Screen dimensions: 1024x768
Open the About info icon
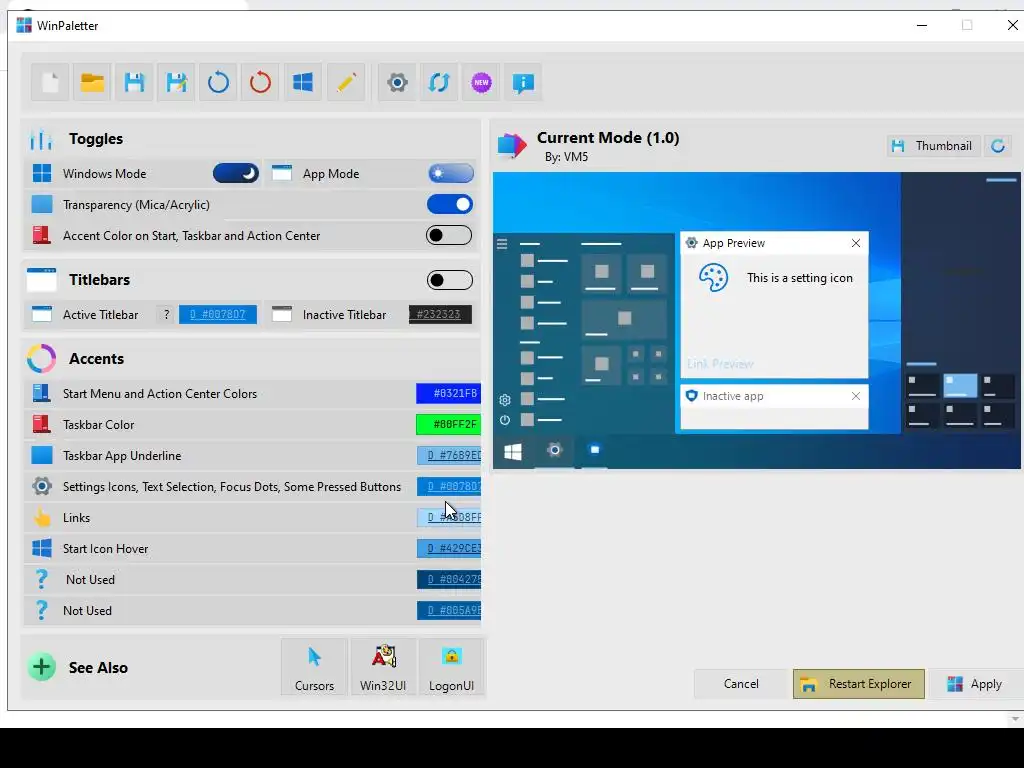(x=523, y=83)
